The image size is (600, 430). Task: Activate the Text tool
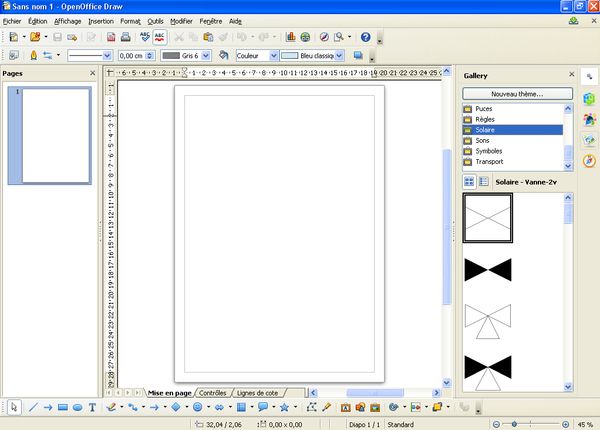click(x=92, y=407)
